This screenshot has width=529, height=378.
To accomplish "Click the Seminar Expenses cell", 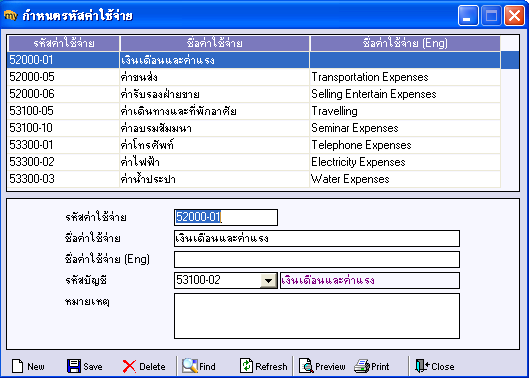I will pos(405,128).
